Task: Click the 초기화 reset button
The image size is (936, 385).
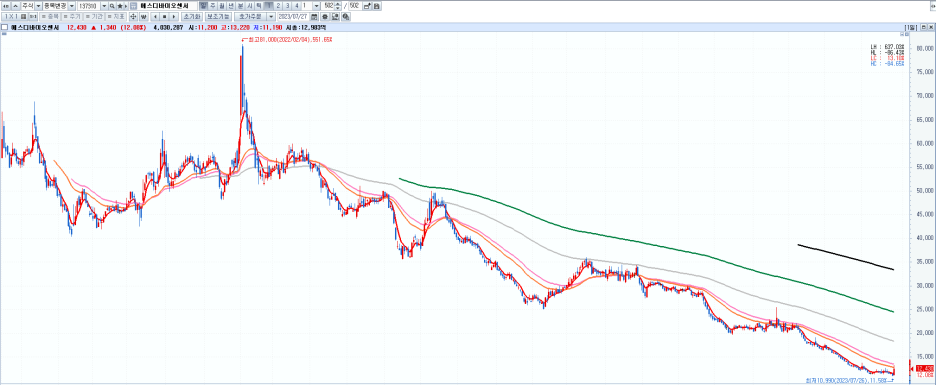Action: tap(192, 16)
